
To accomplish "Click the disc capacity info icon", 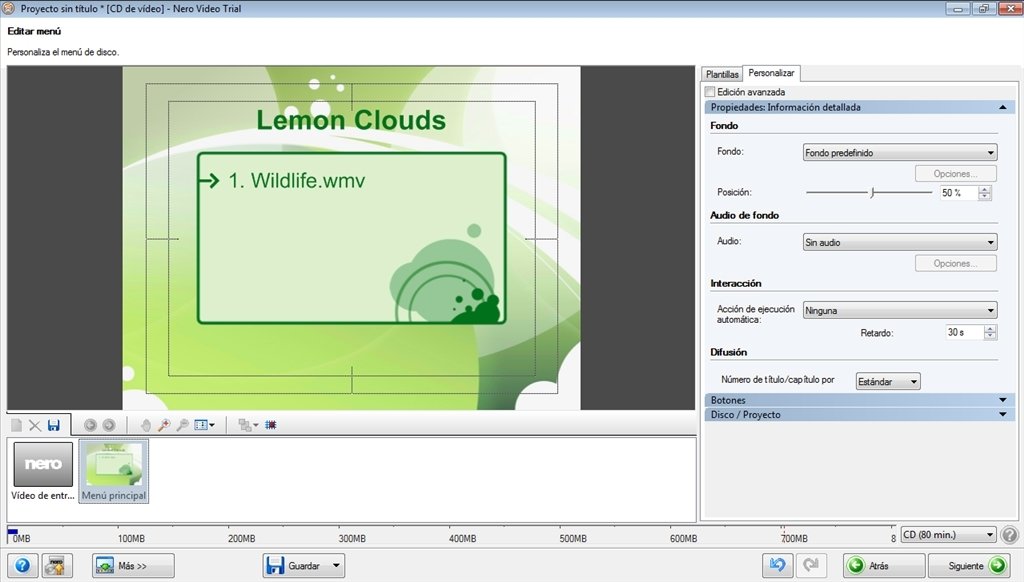I will (x=1010, y=535).
